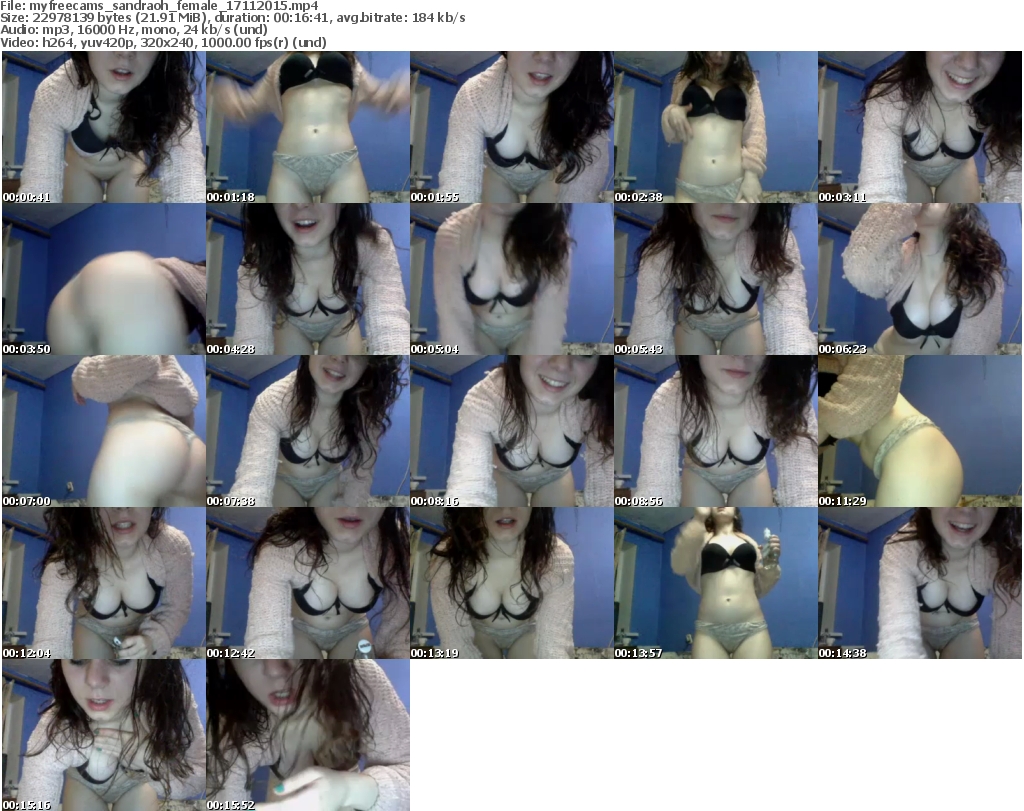Click the file name line ending in 17112015.mp4

click(159, 6)
